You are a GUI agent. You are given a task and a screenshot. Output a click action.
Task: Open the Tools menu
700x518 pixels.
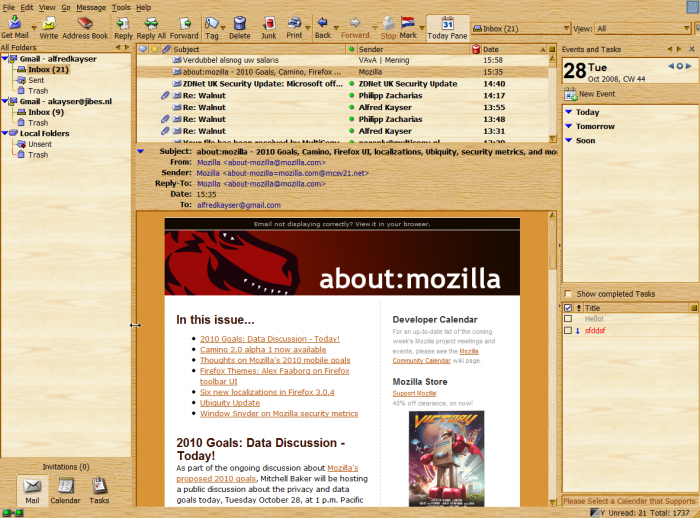point(121,8)
